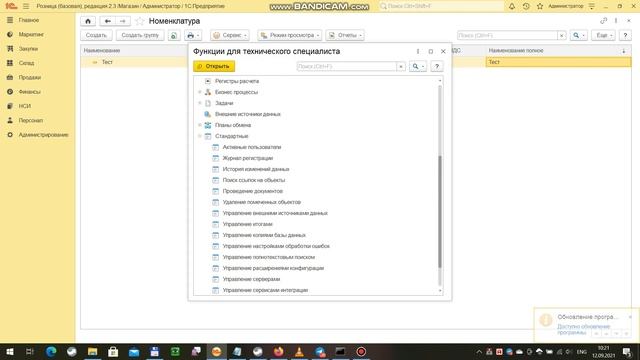The image size is (640, 360).
Task: Add Номенклатура to favorites with star
Action: point(140,21)
